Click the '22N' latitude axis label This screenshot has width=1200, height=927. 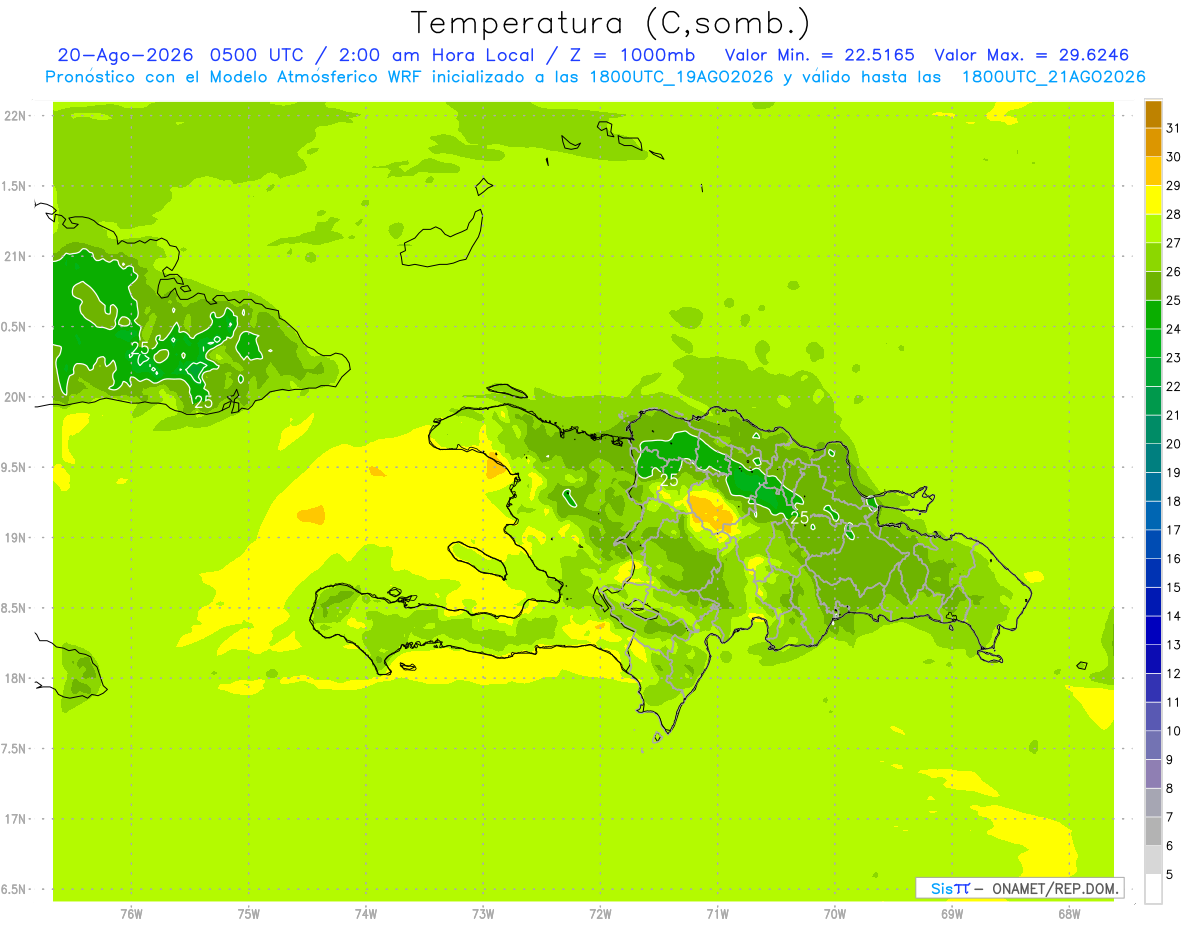tap(15, 116)
